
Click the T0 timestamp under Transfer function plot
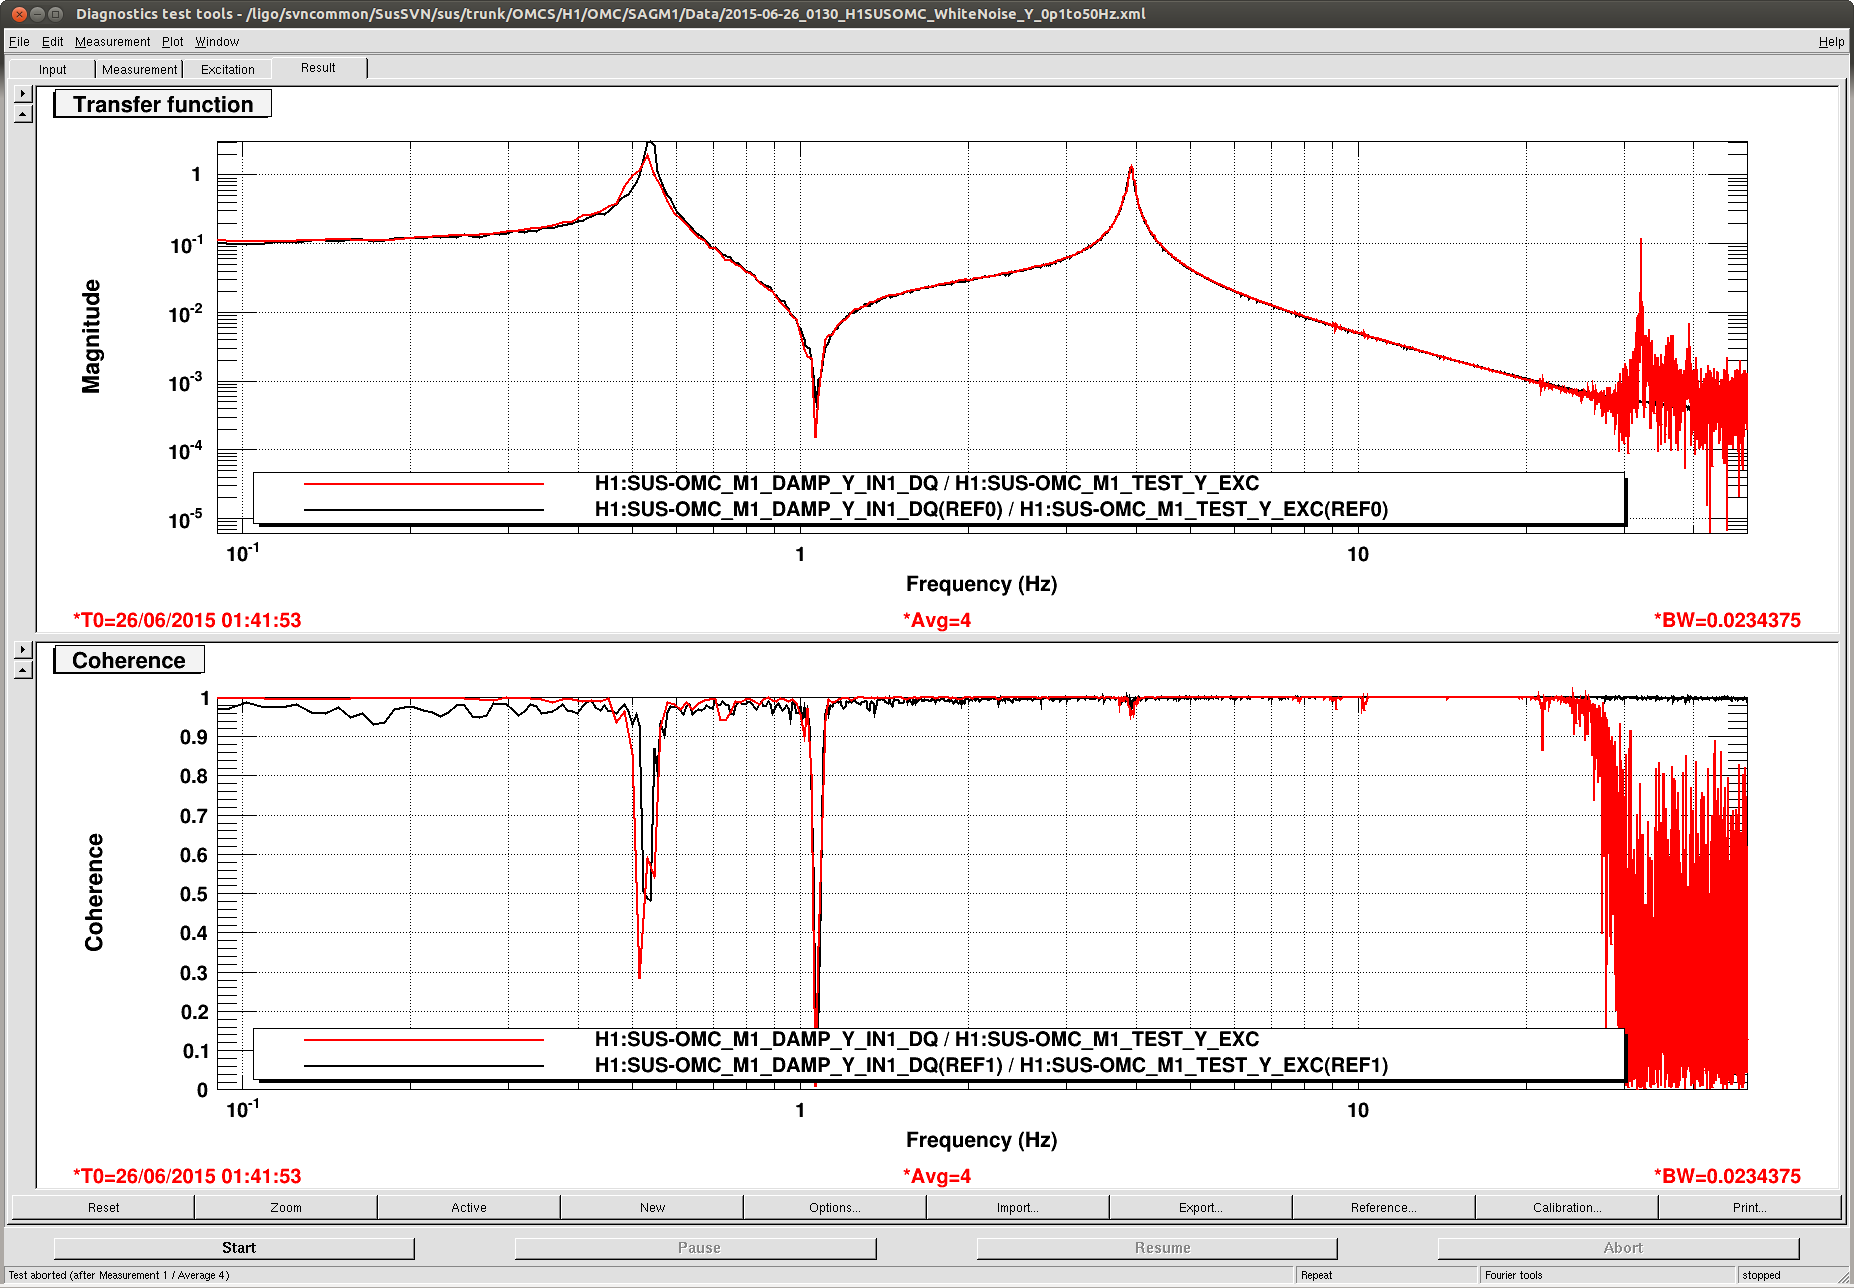click(x=187, y=620)
